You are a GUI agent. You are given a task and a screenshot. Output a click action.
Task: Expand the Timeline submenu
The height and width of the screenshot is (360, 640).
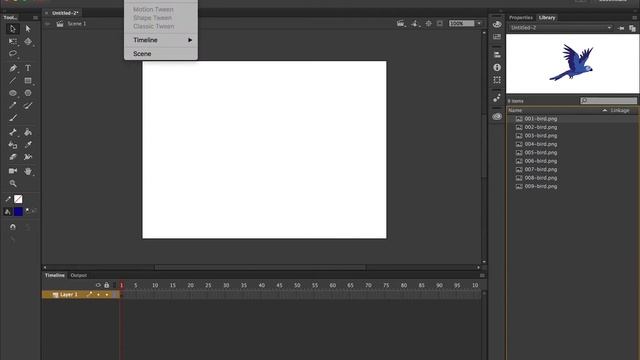coord(161,40)
